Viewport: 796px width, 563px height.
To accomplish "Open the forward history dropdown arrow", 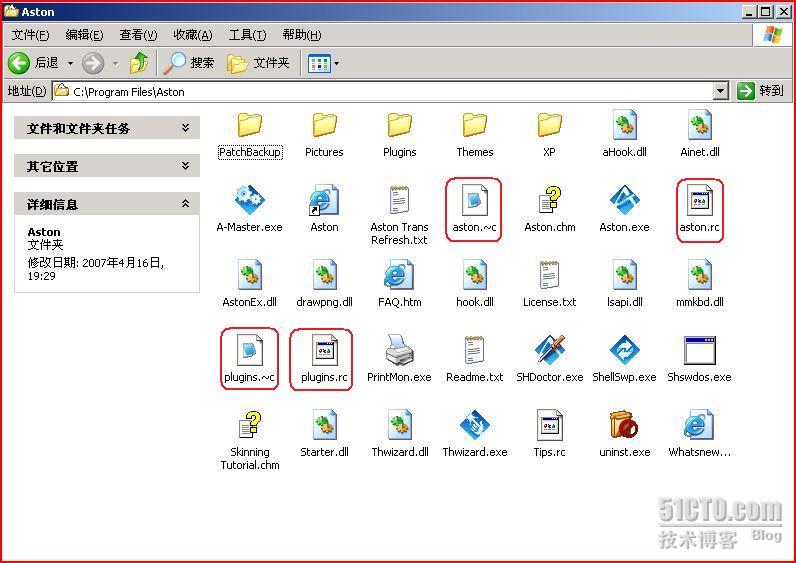I will click(x=115, y=63).
